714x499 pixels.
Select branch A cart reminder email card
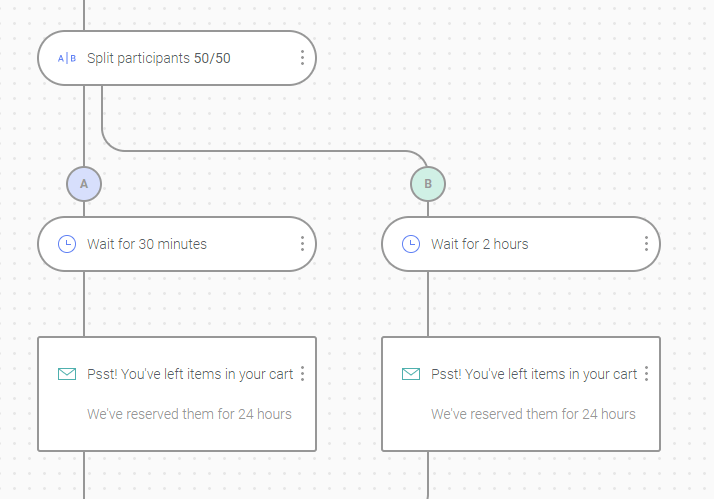tap(177, 394)
